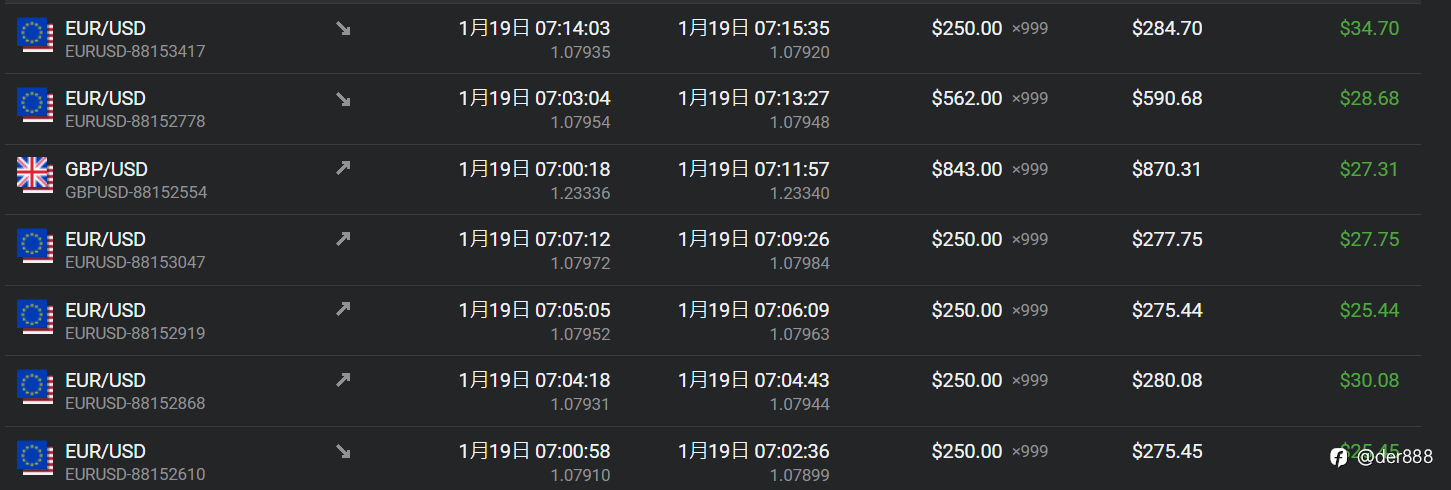Click the ×999 multiplier on the $843.00 trade
The height and width of the screenshot is (490, 1451).
point(1030,170)
